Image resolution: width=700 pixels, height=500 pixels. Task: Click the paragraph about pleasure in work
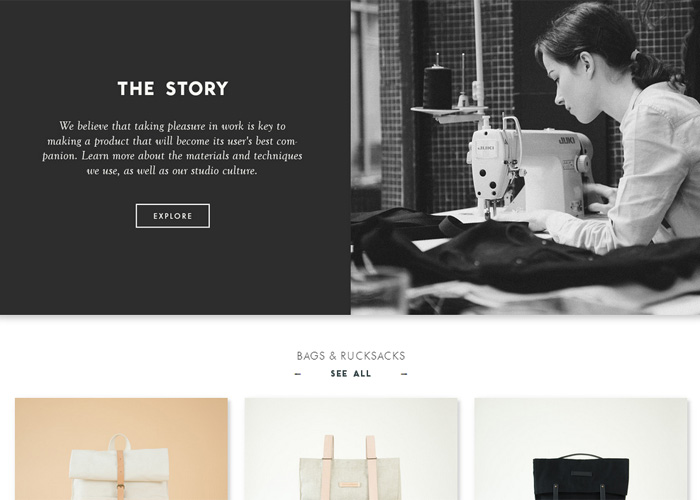click(x=172, y=148)
